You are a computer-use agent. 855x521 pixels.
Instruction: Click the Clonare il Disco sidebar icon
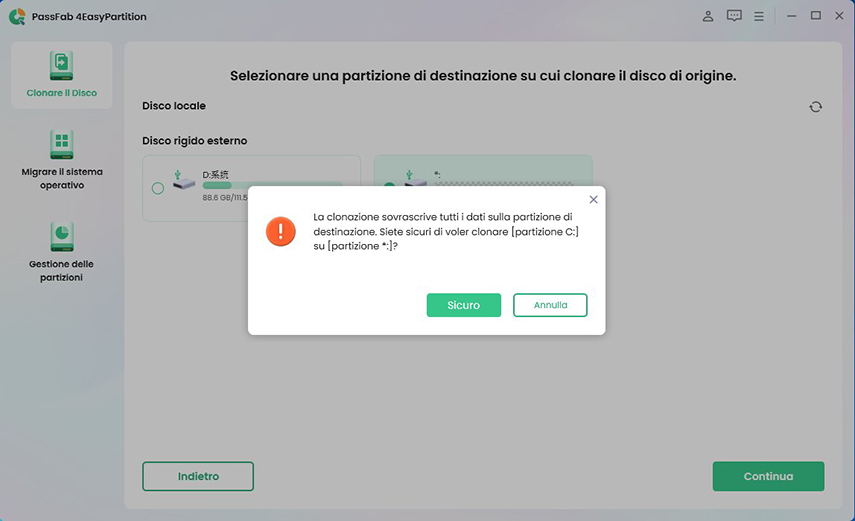[x=61, y=66]
